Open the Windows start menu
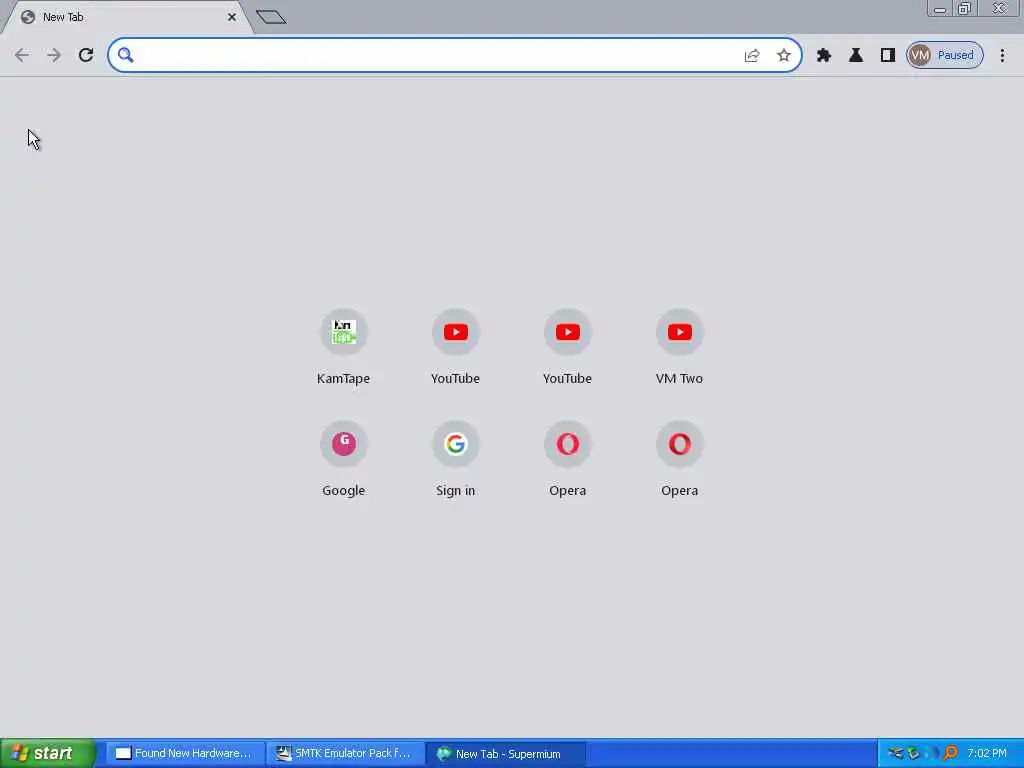Image resolution: width=1024 pixels, height=768 pixels. [48, 754]
